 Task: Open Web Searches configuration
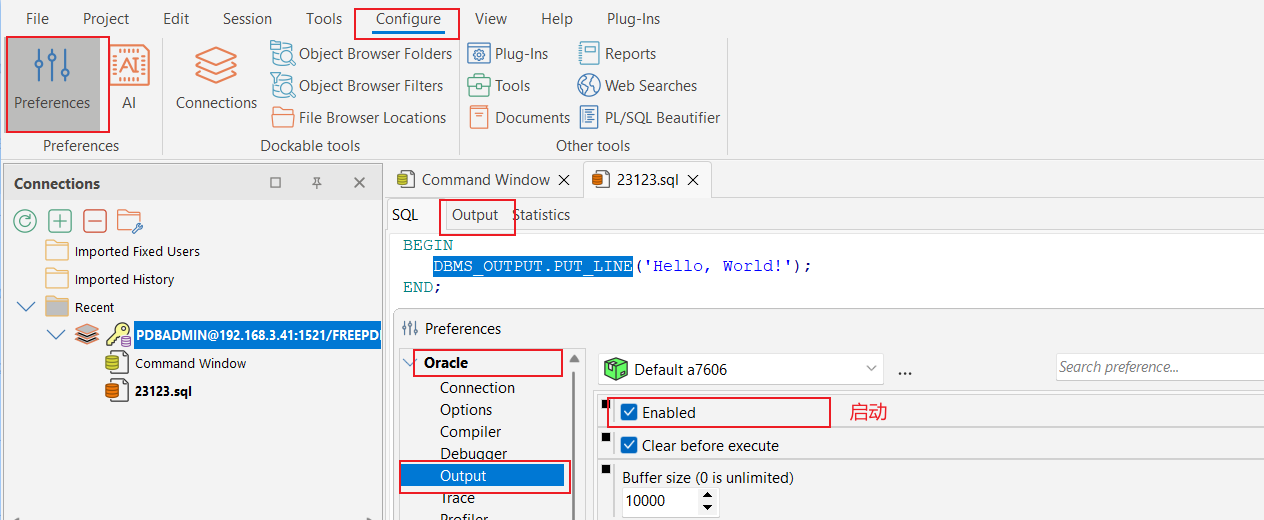637,86
